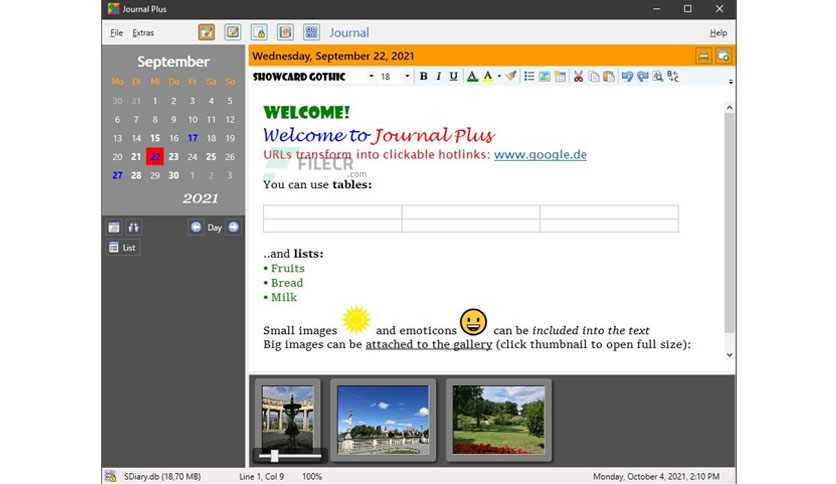Open the File menu
Screen dimensions: 836x484
click(116, 33)
